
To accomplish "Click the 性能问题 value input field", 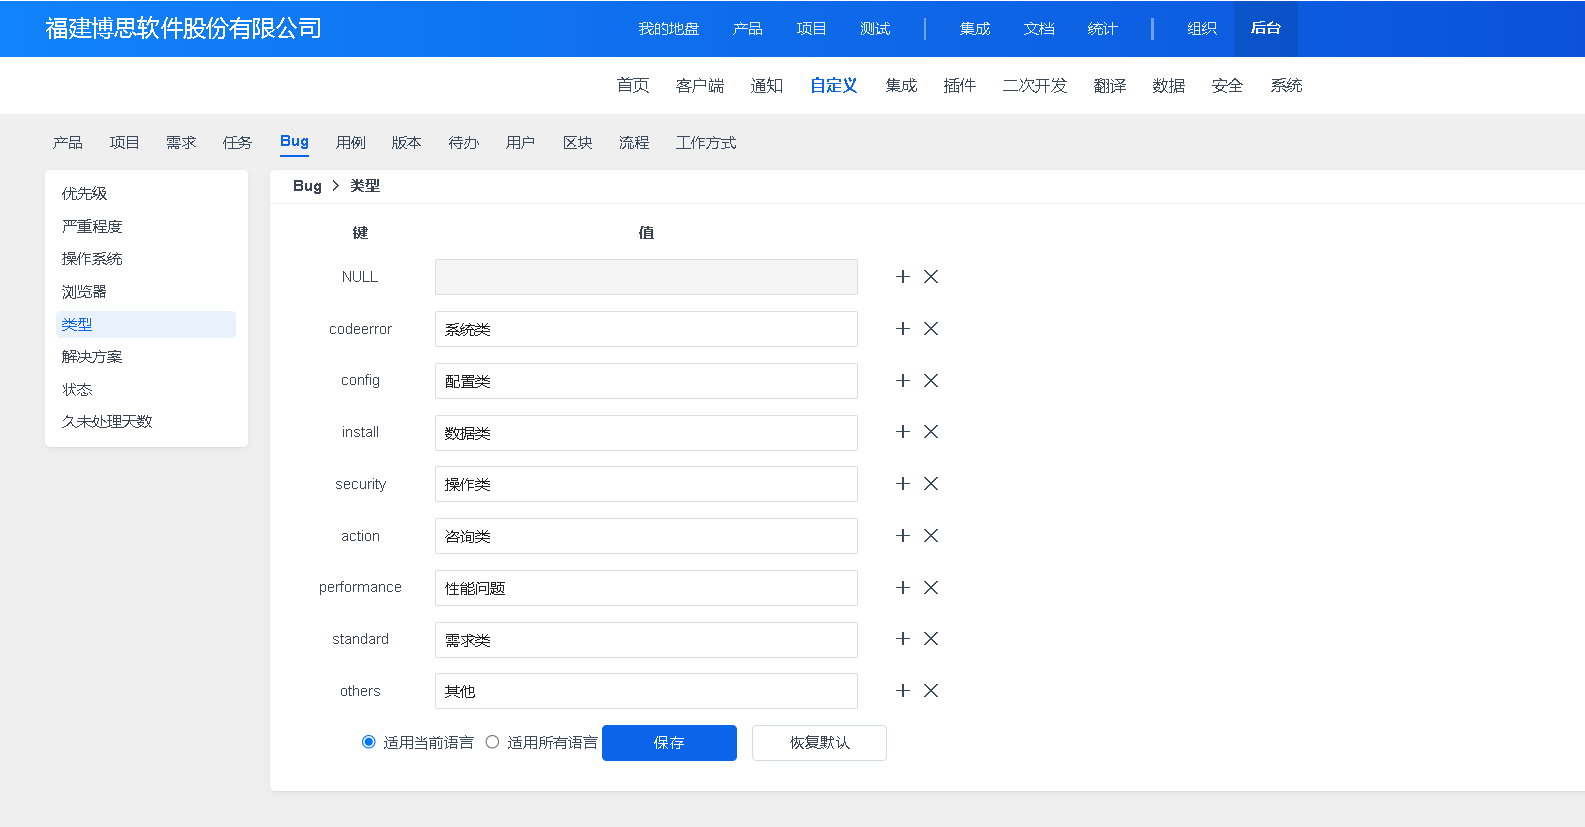I will click(x=646, y=588).
